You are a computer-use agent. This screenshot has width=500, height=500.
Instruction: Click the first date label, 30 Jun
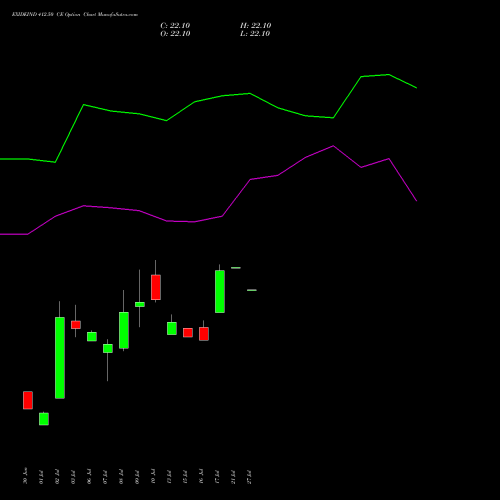[25, 476]
